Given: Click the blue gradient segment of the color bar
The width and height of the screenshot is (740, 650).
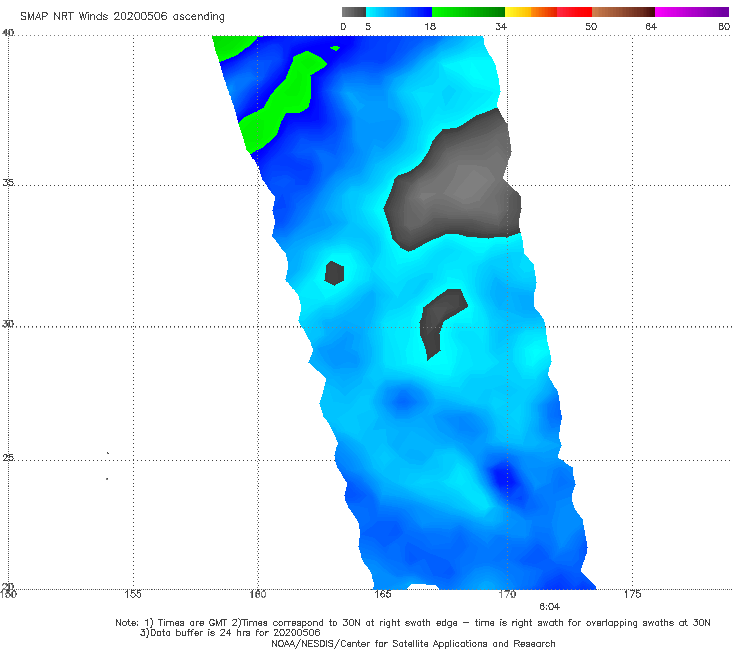Looking at the screenshot, I should 399,12.
